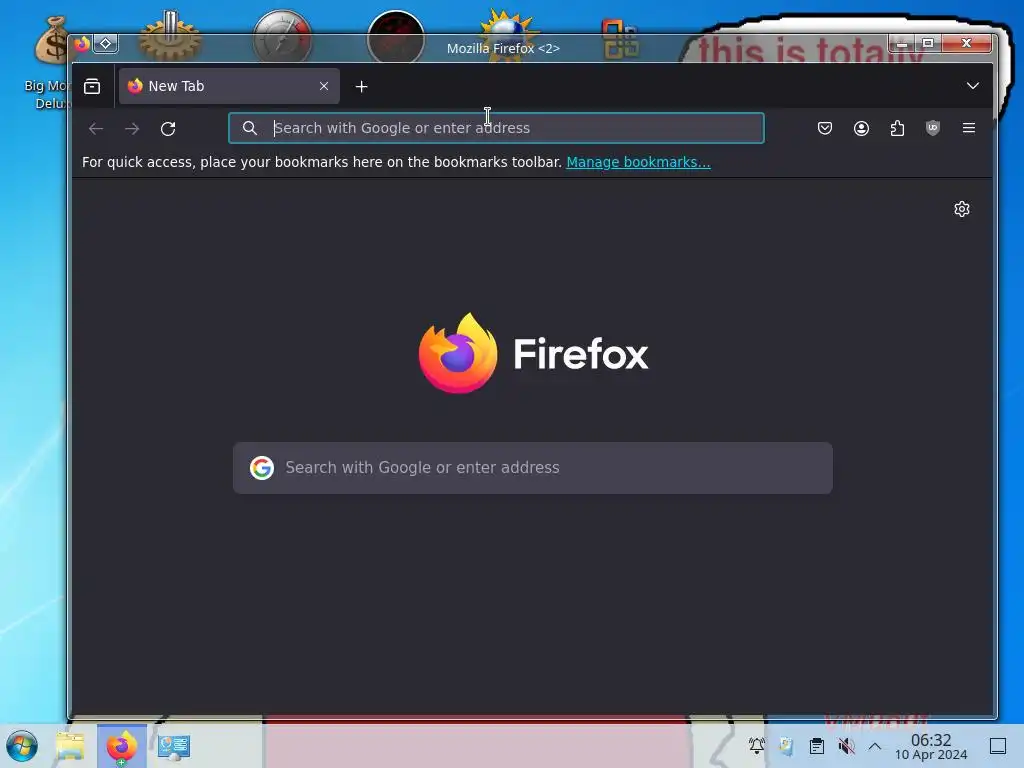Click the Google logo in search box

click(262, 468)
